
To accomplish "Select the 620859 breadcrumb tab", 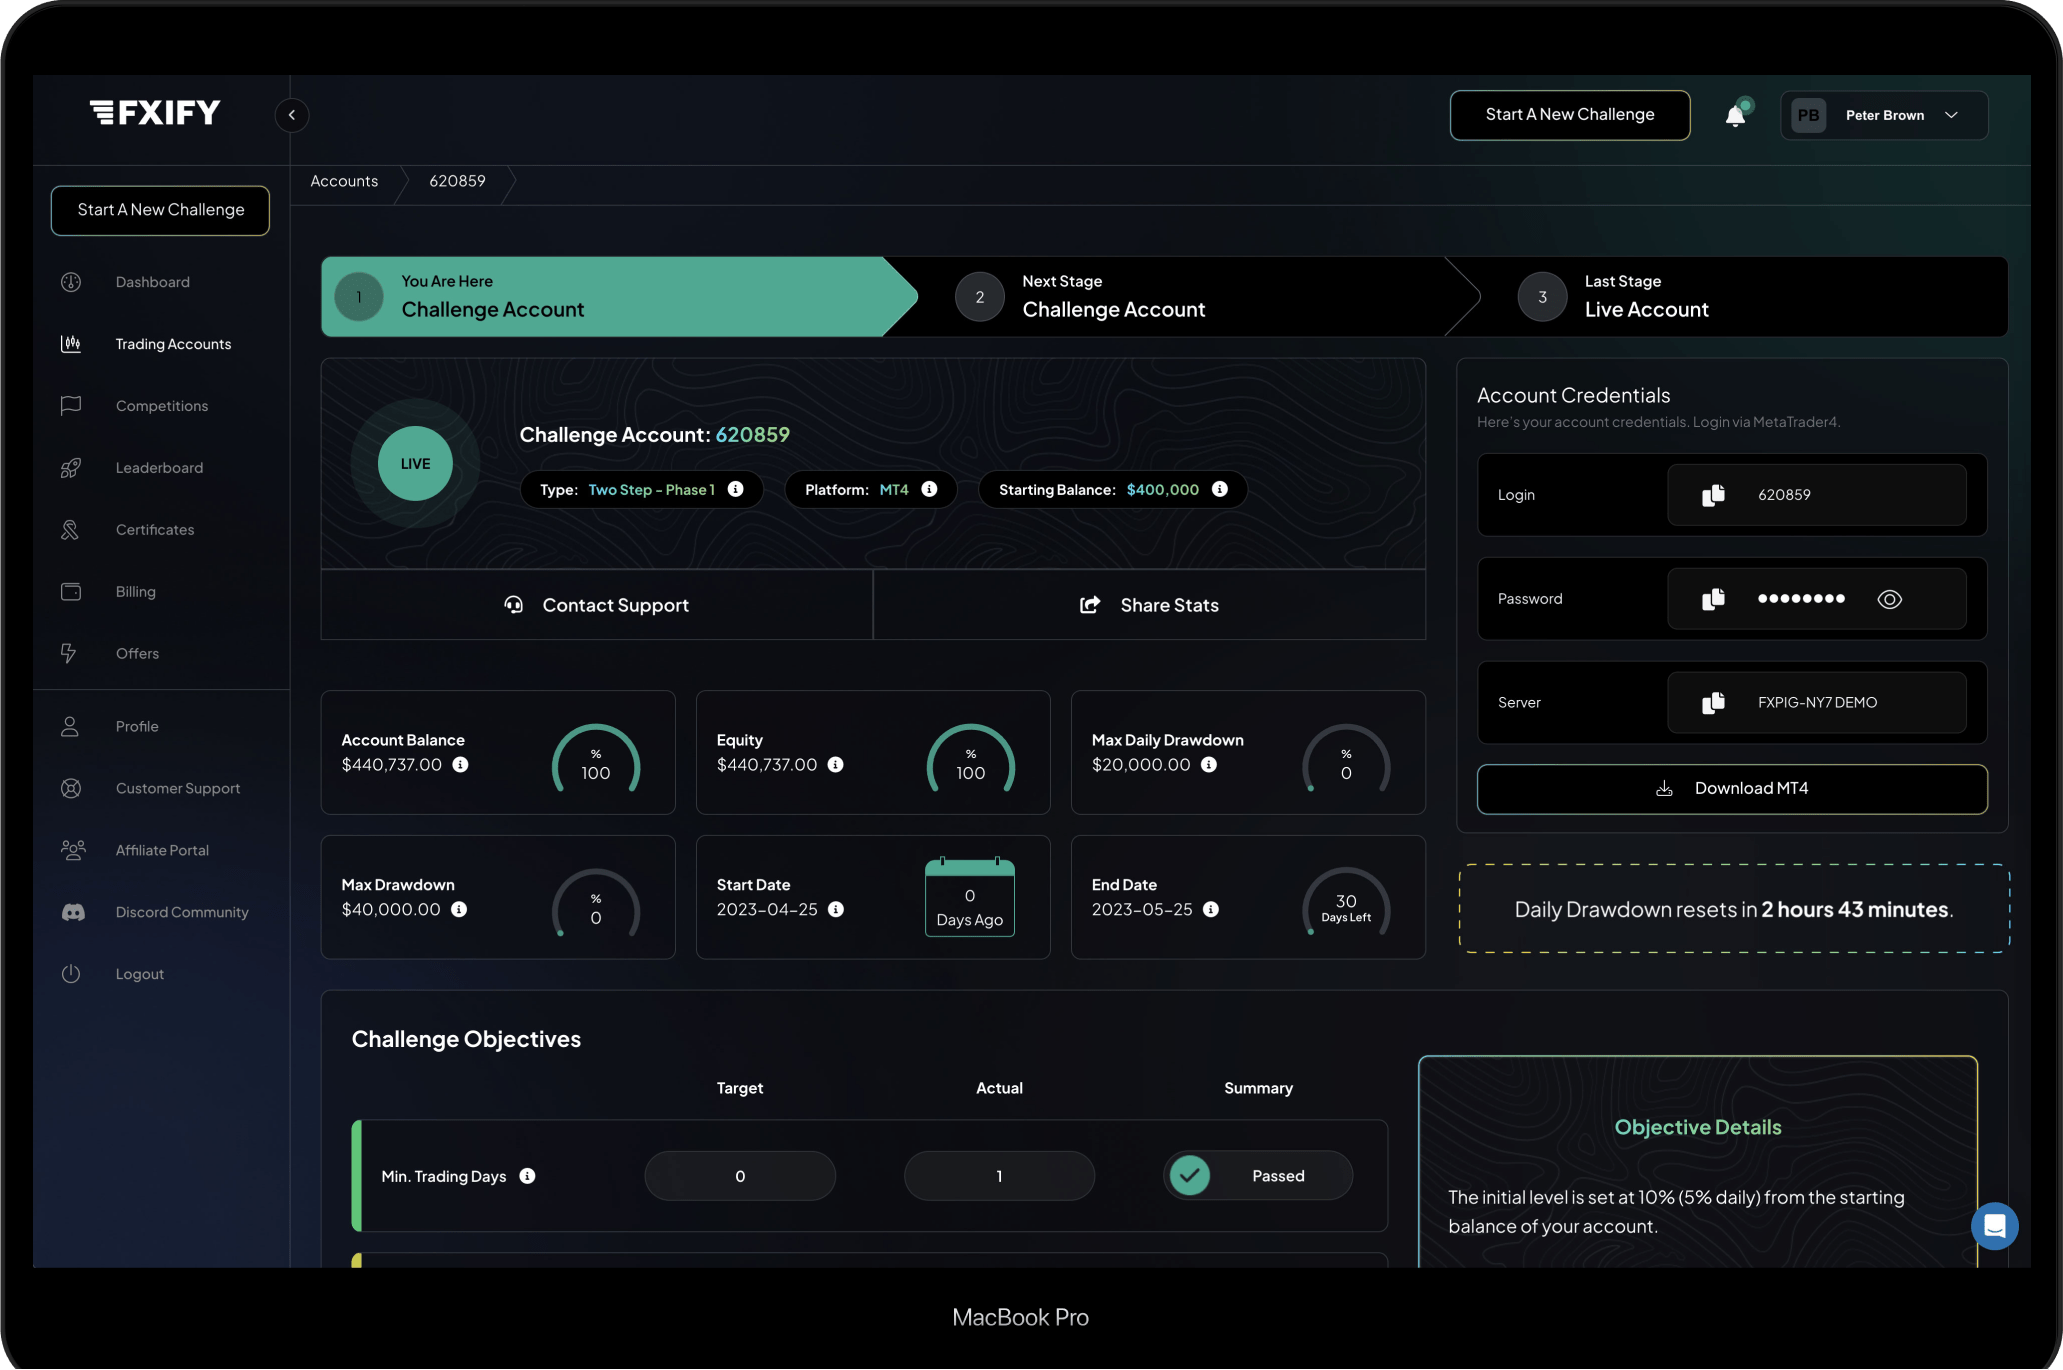I will pyautogui.click(x=456, y=180).
